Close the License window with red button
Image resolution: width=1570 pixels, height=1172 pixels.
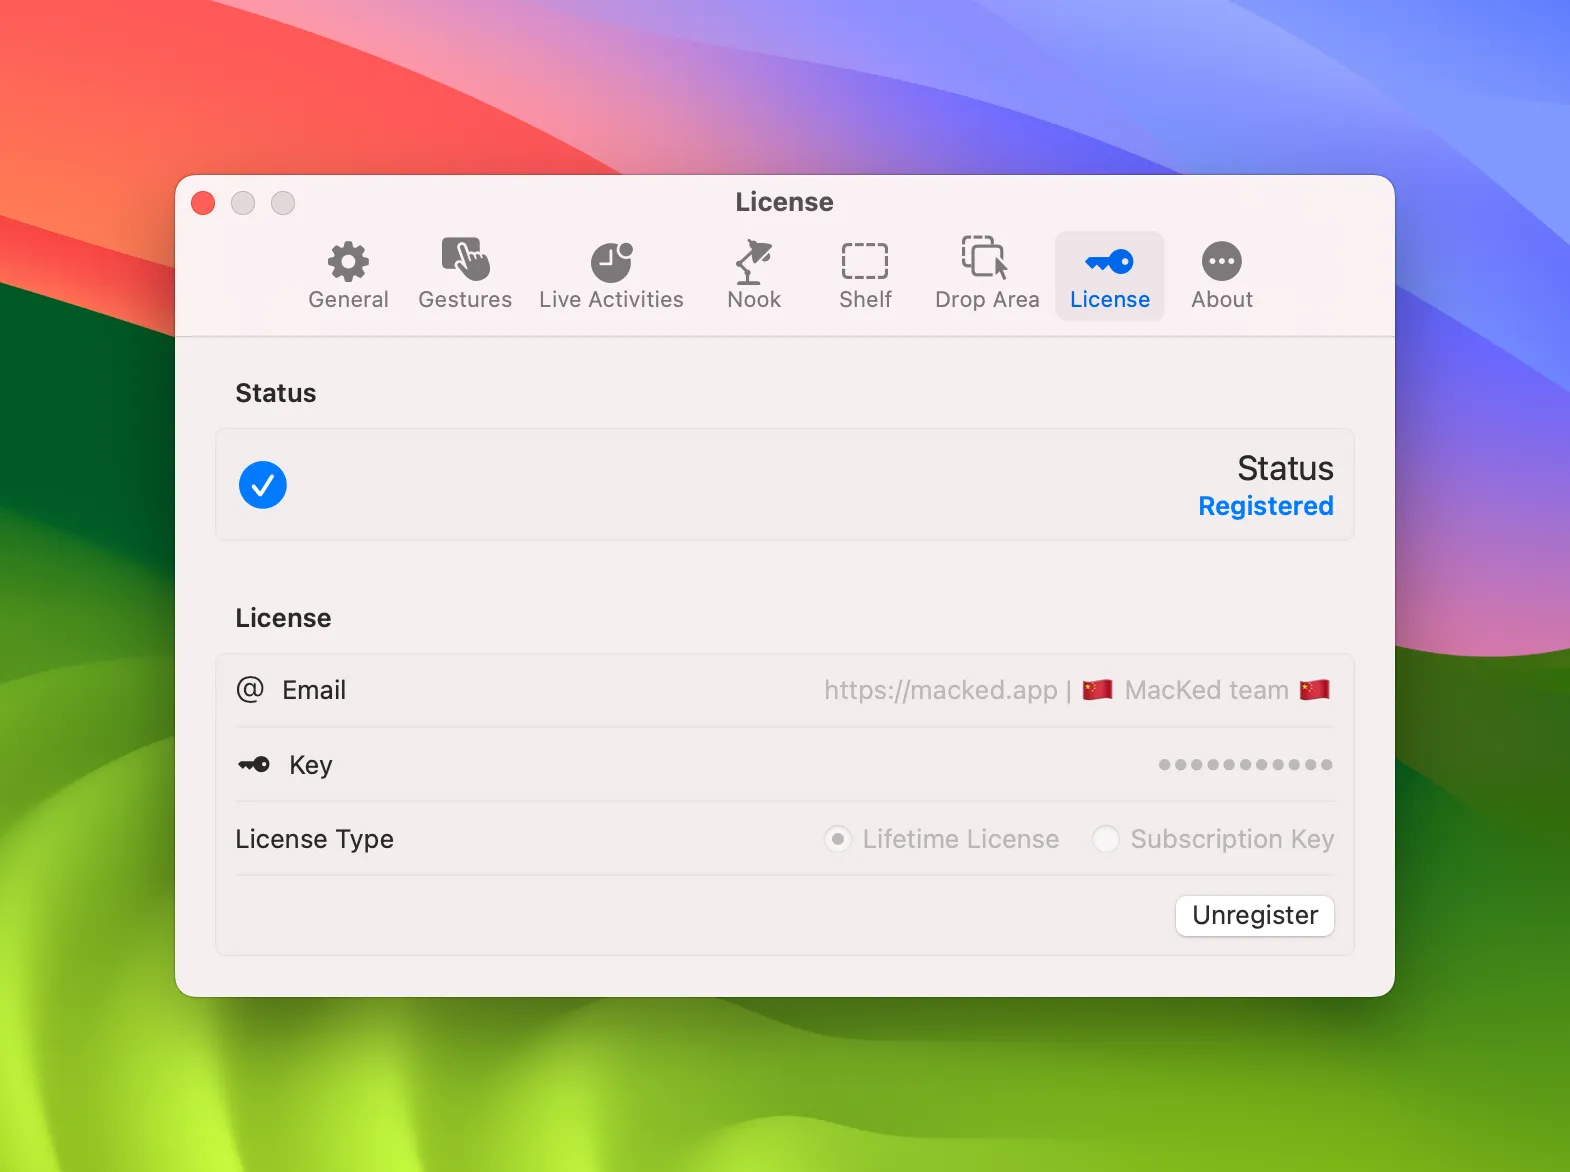(203, 203)
